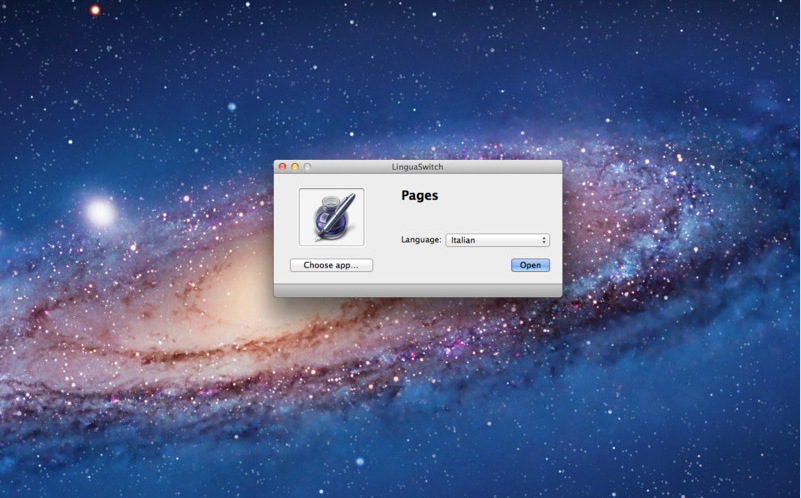Click the Pages app icon well
The height and width of the screenshot is (498, 801).
coord(332,217)
